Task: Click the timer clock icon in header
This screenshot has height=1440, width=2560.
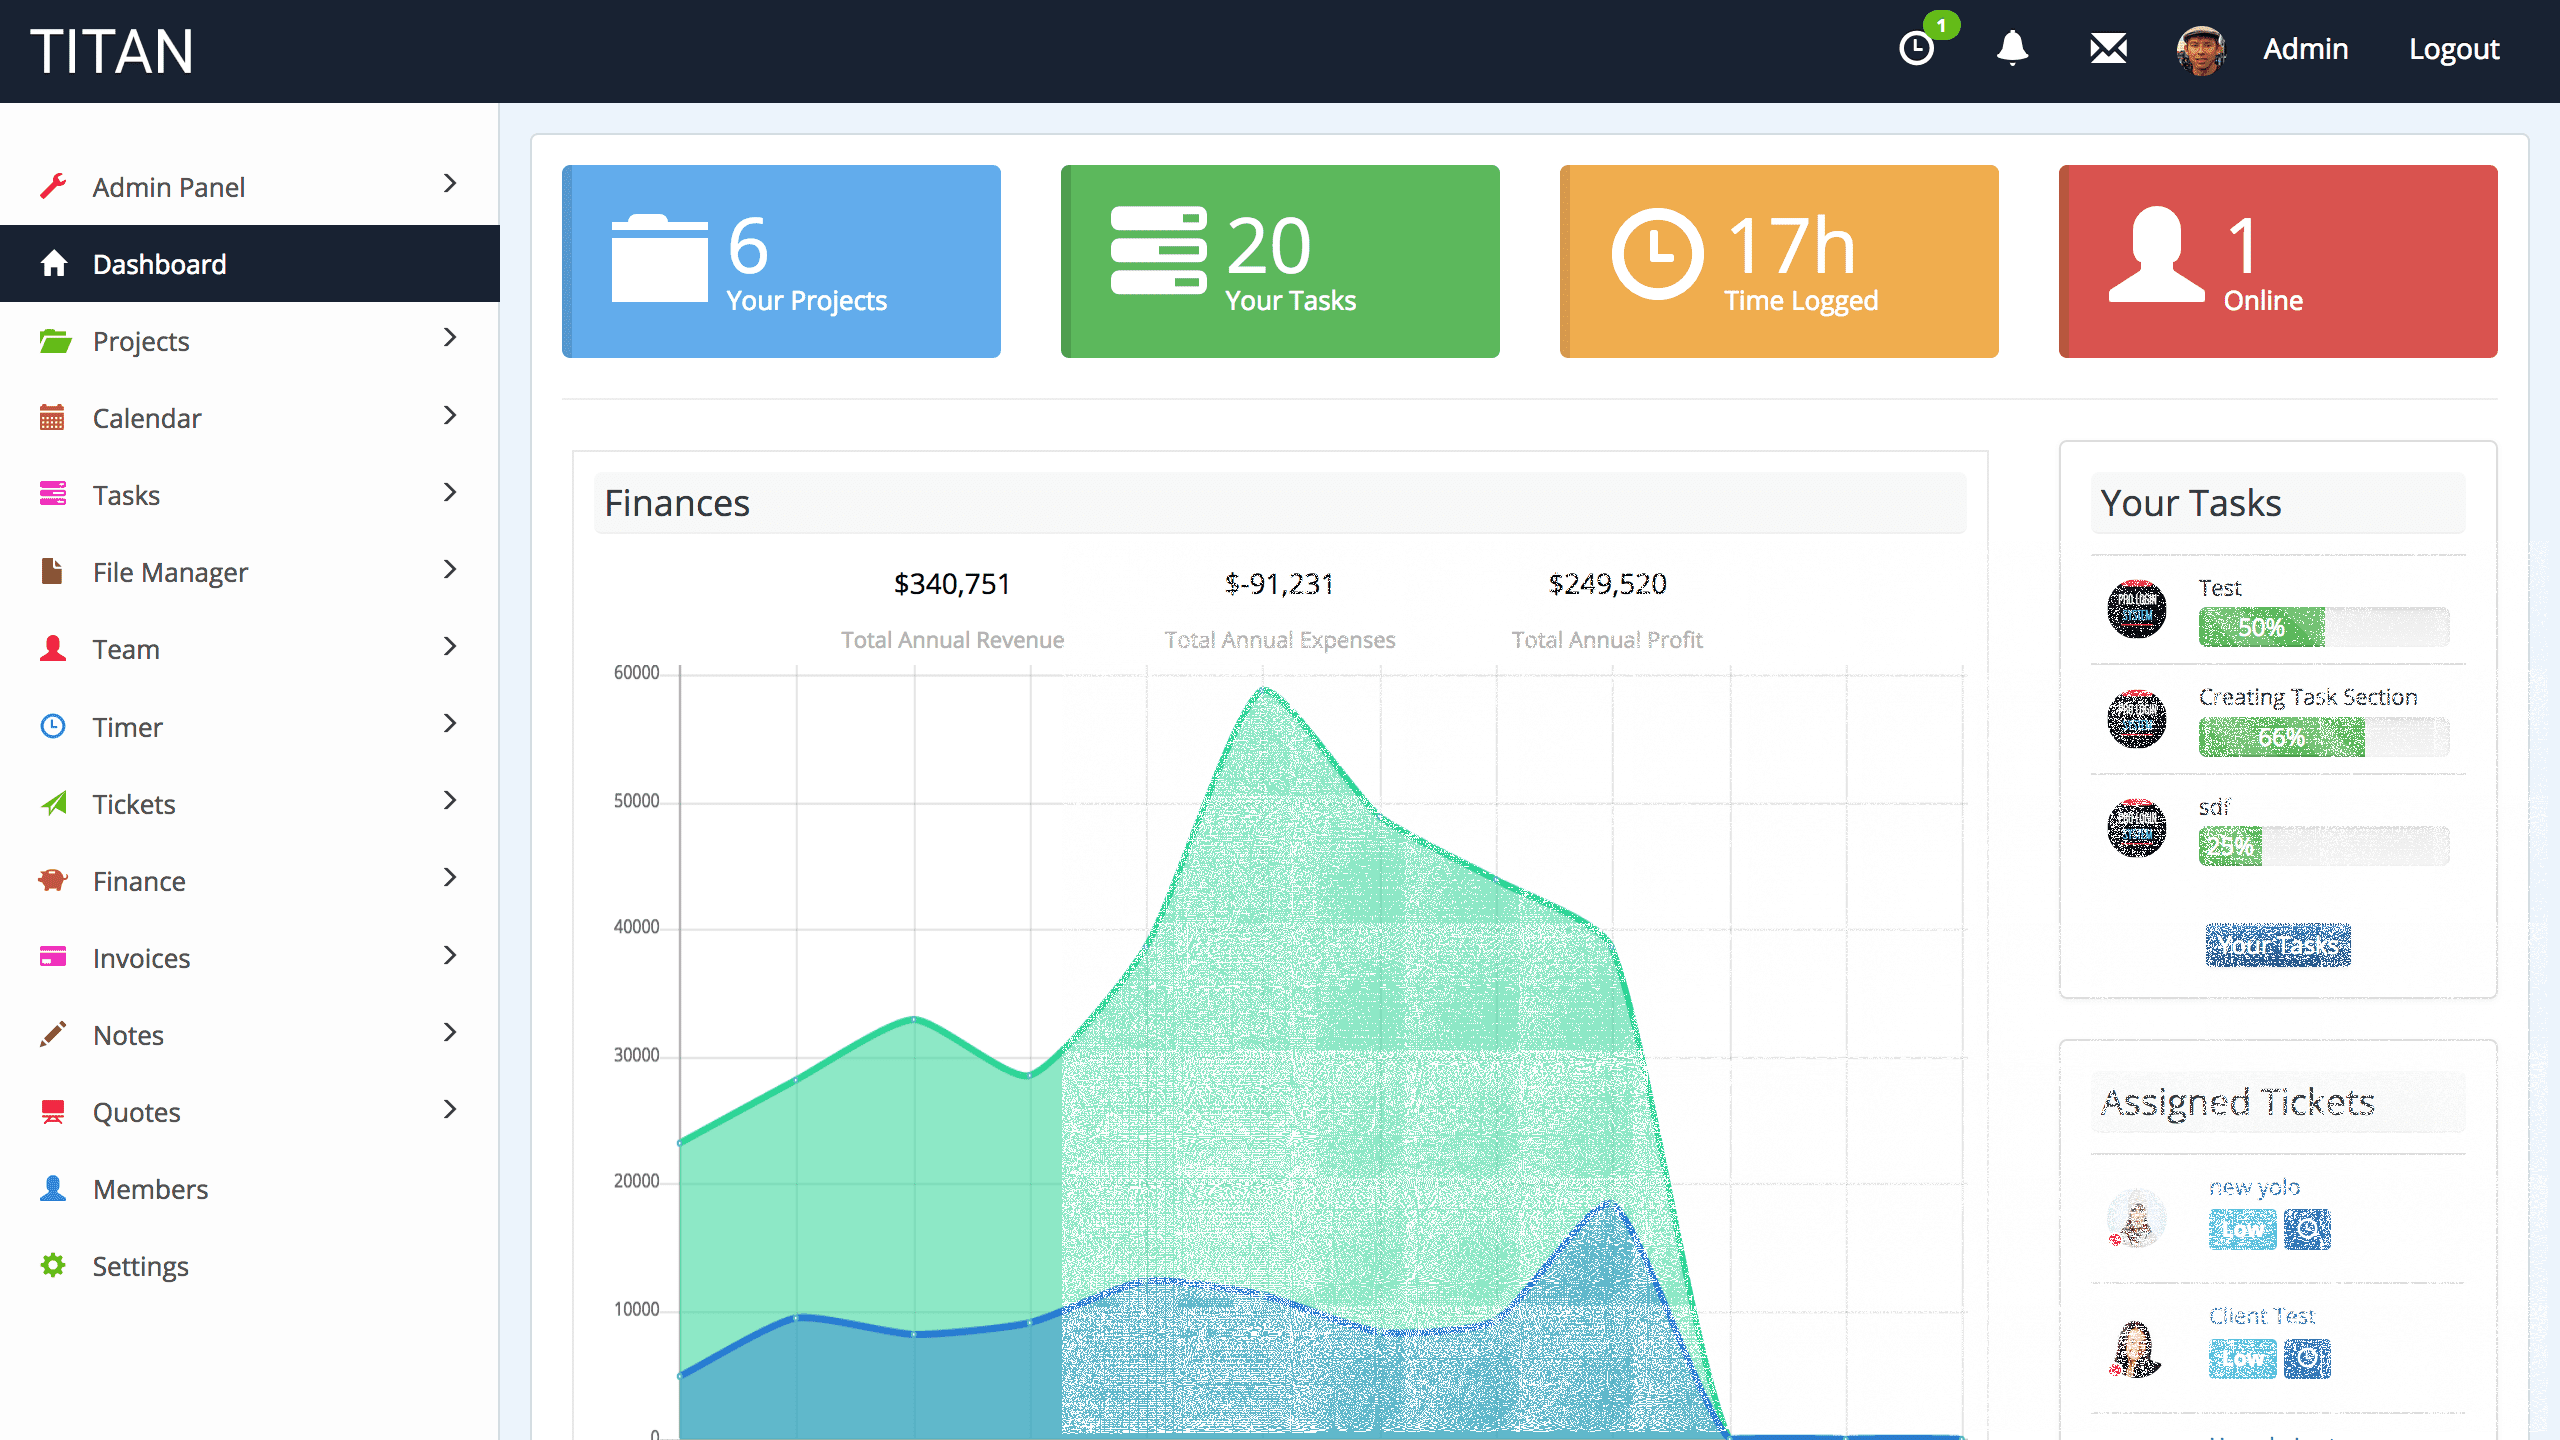Action: [x=1916, y=48]
